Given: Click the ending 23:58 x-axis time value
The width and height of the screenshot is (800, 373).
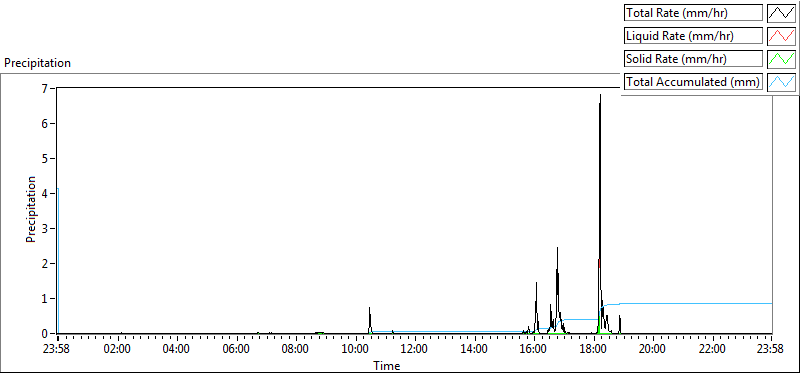Looking at the screenshot, I should coord(771,350).
